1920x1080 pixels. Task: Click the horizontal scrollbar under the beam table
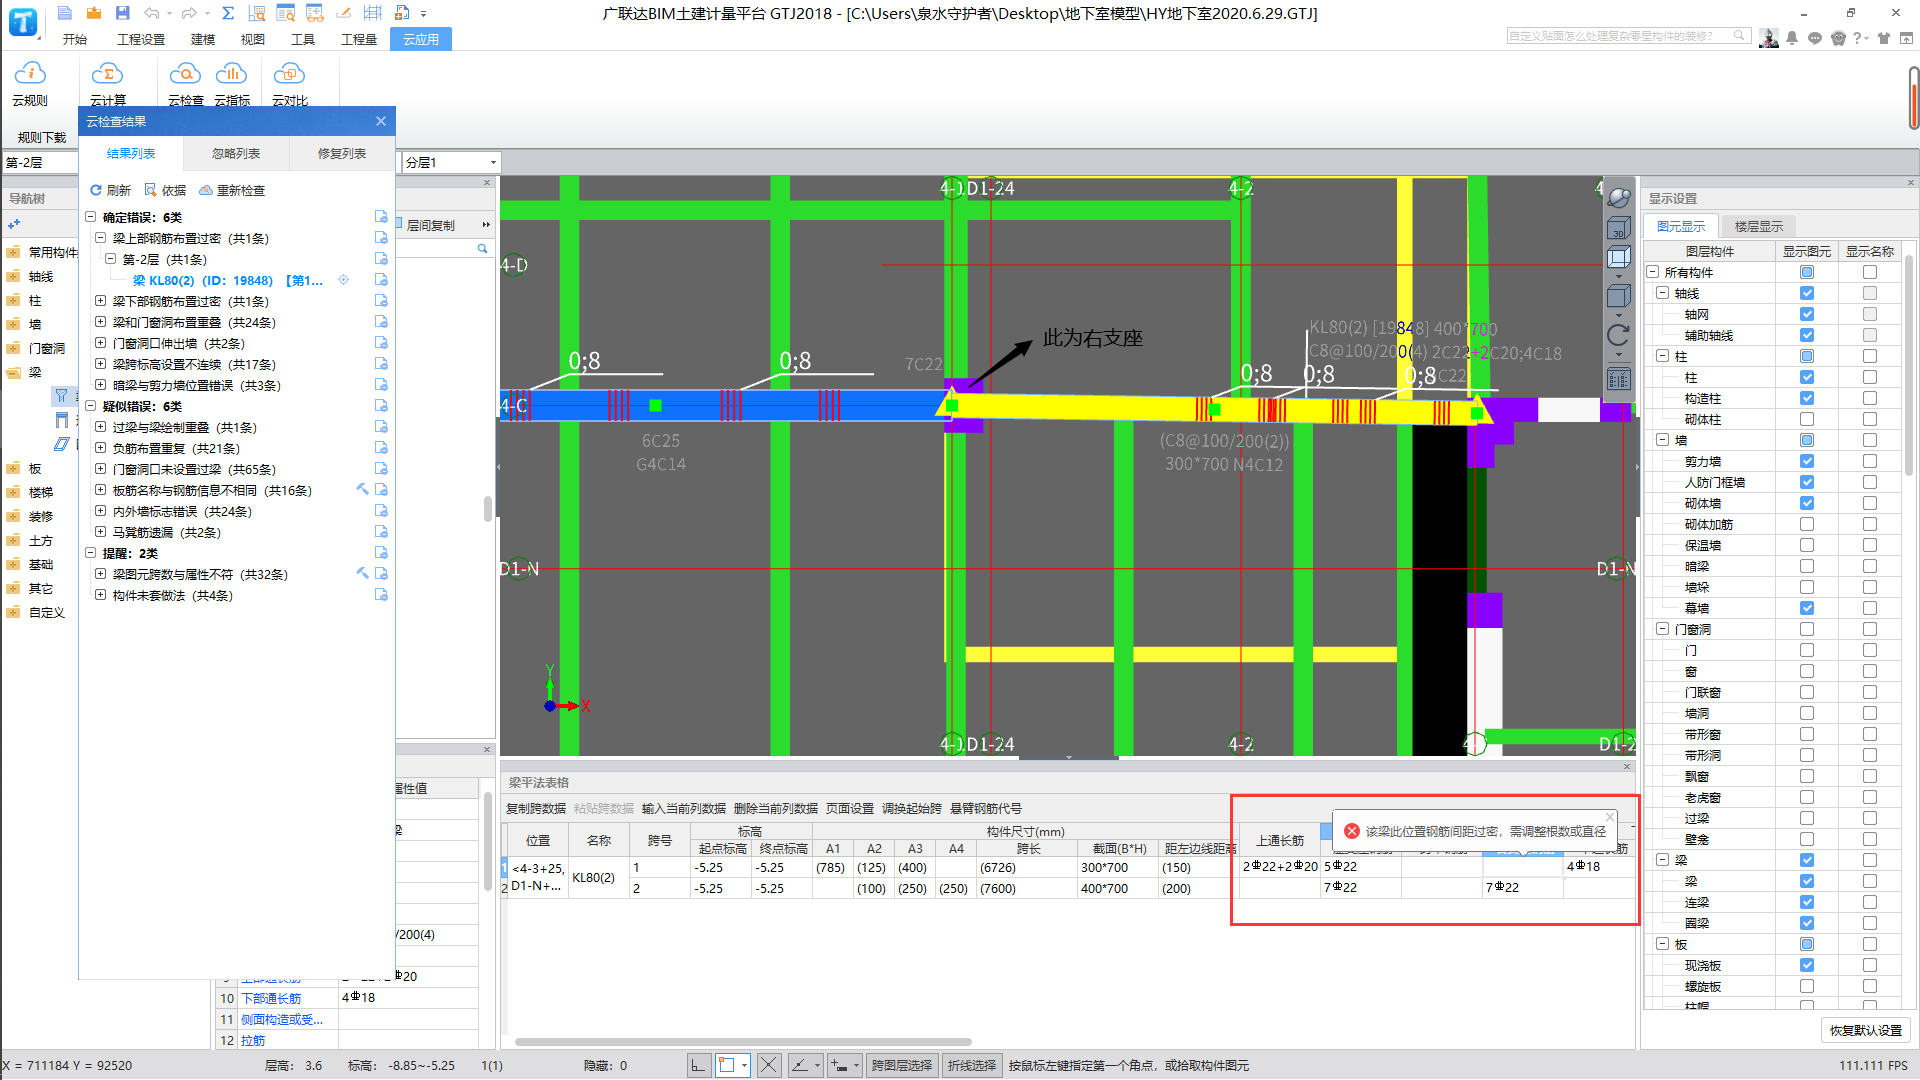(x=742, y=1042)
